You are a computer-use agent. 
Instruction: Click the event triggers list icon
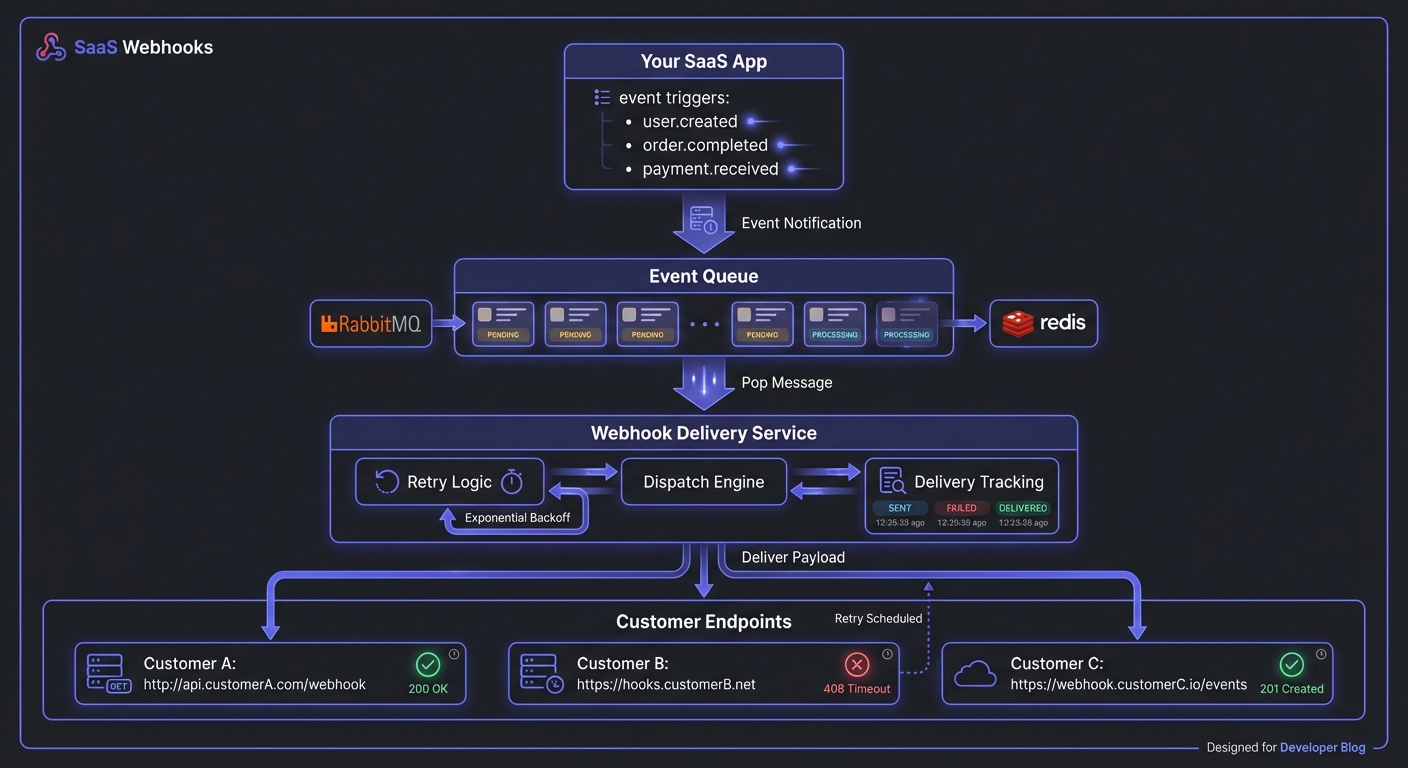click(x=602, y=98)
